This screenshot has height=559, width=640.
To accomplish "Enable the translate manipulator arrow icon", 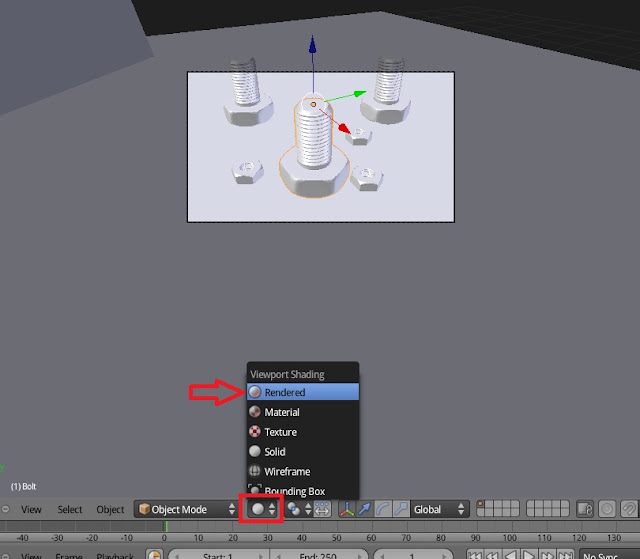I will (364, 509).
